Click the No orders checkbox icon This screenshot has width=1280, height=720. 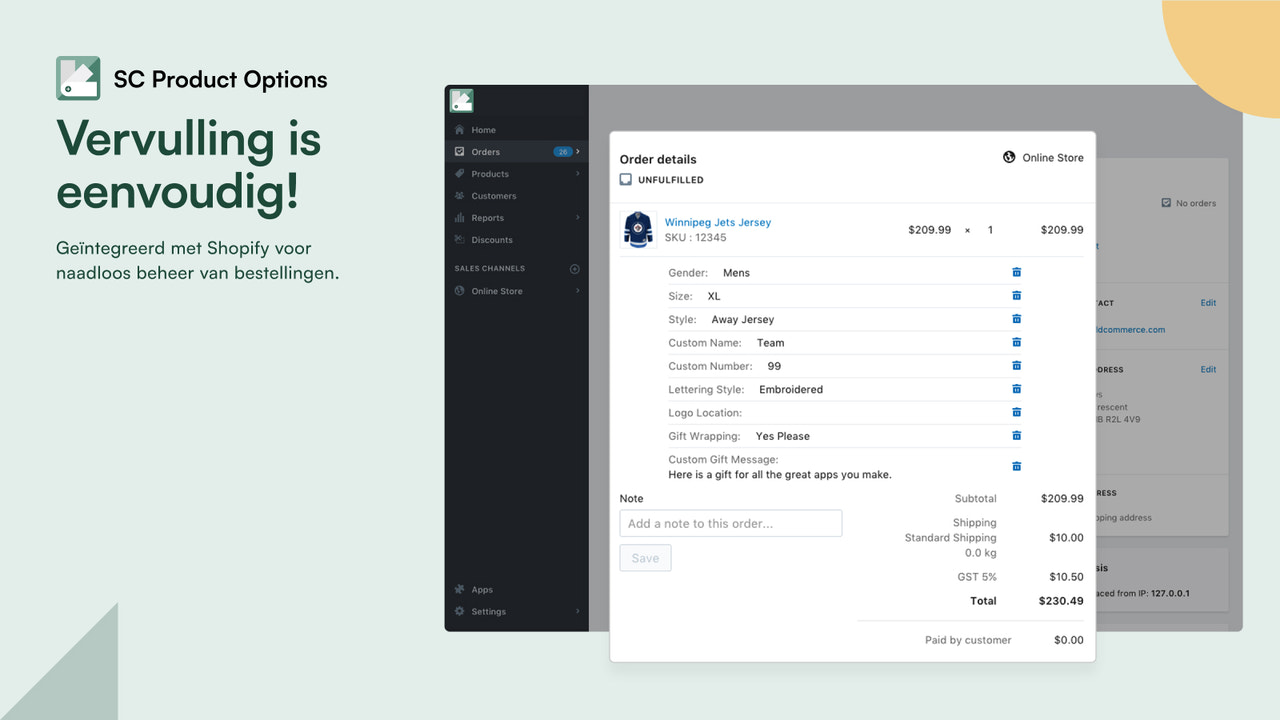[x=1166, y=203]
